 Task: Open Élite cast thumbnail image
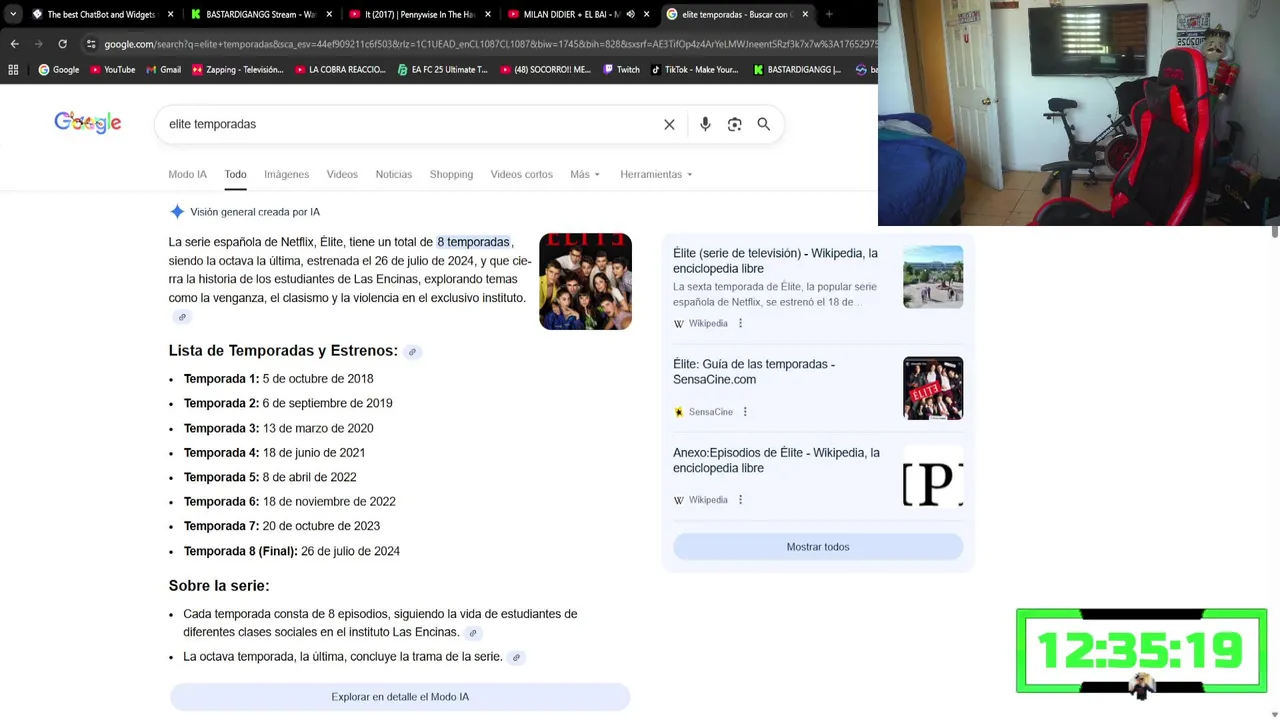pyautogui.click(x=585, y=282)
